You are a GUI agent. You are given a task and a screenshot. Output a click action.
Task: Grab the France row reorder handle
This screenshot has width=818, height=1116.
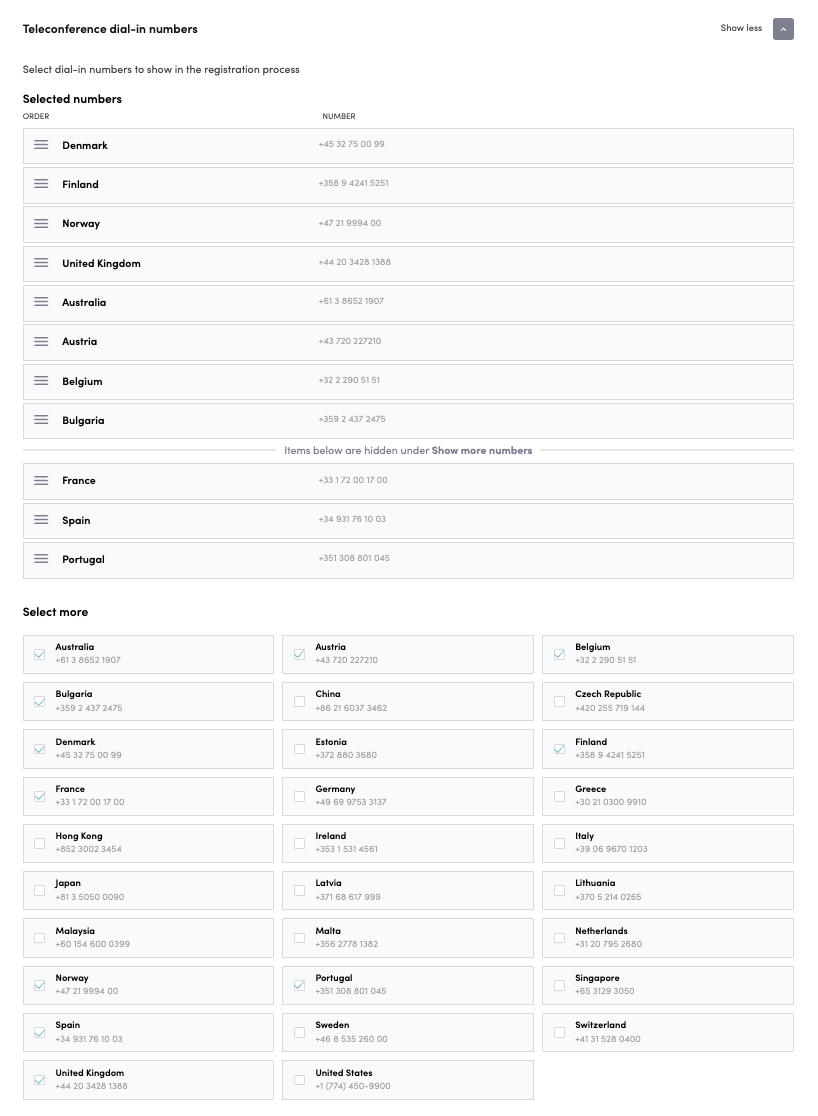[x=41, y=480]
